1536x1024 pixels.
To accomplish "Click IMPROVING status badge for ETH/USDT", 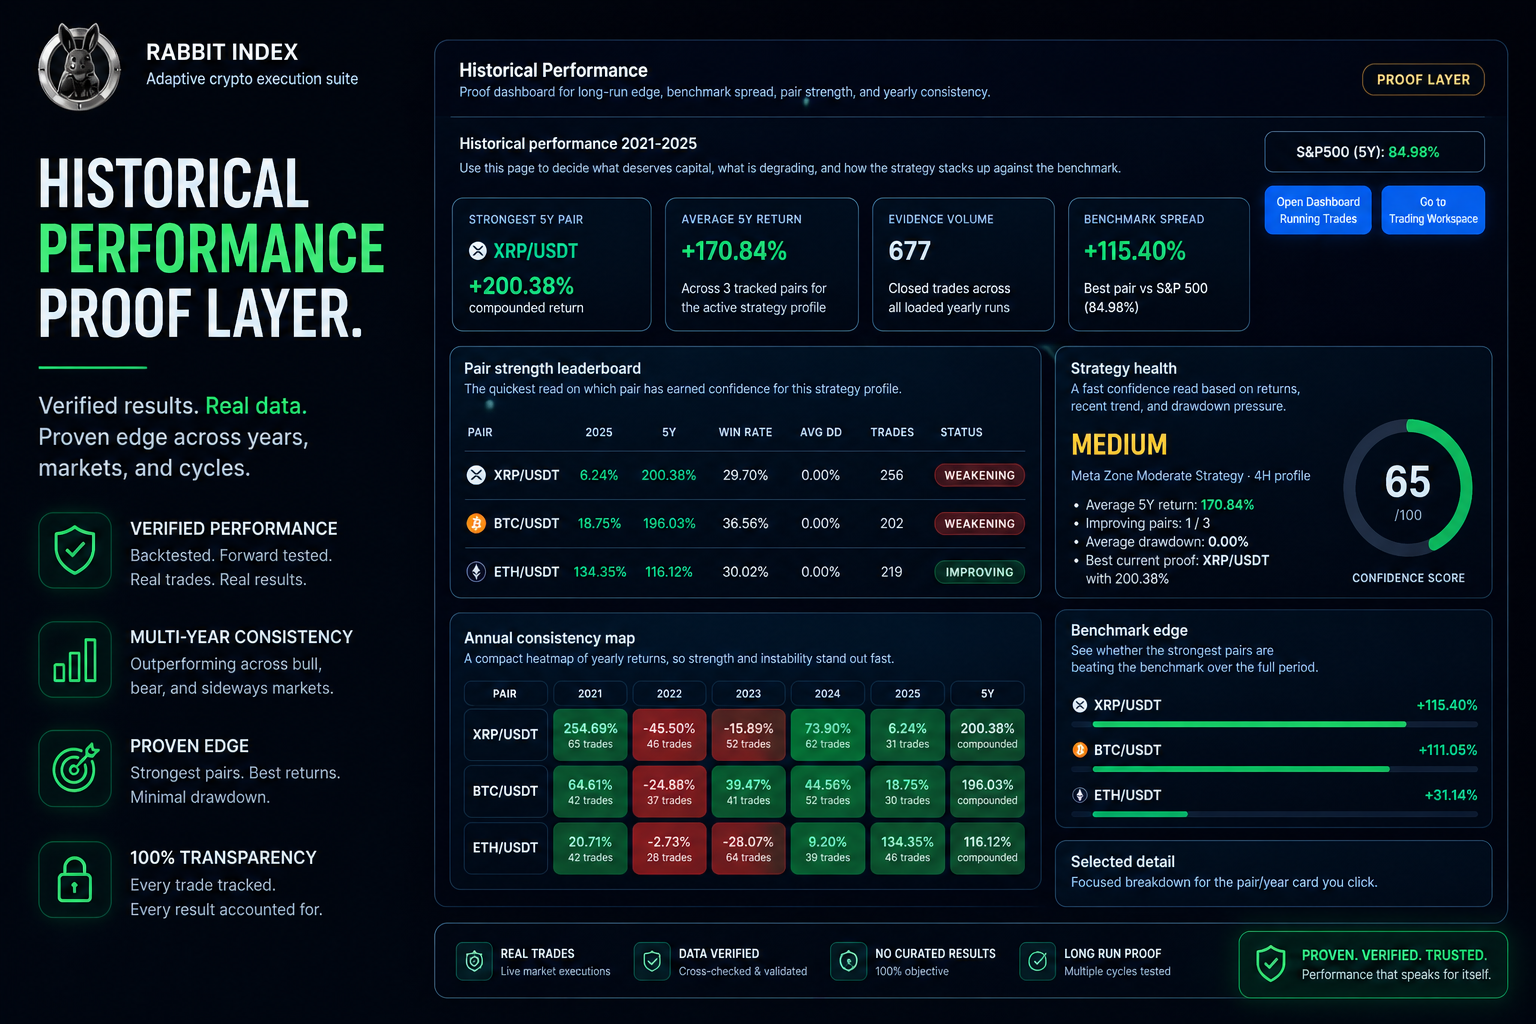I will [x=979, y=572].
